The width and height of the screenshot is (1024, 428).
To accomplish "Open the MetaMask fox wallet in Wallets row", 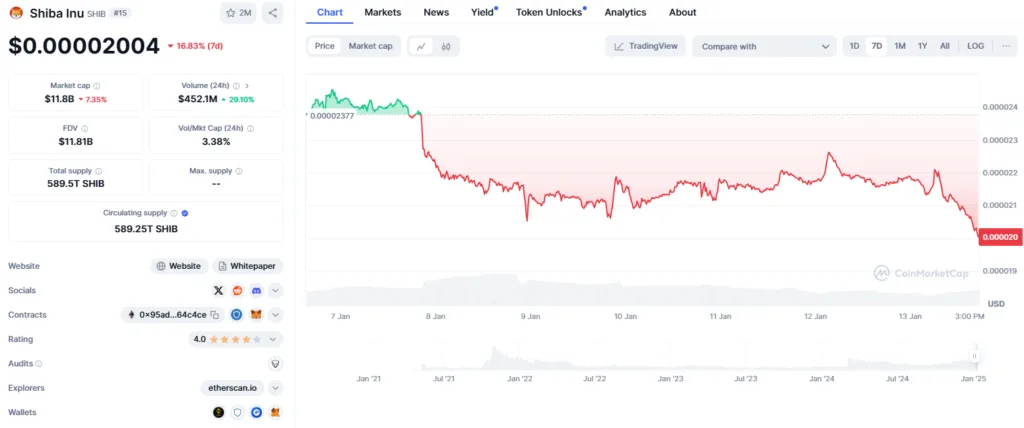I will 276,412.
